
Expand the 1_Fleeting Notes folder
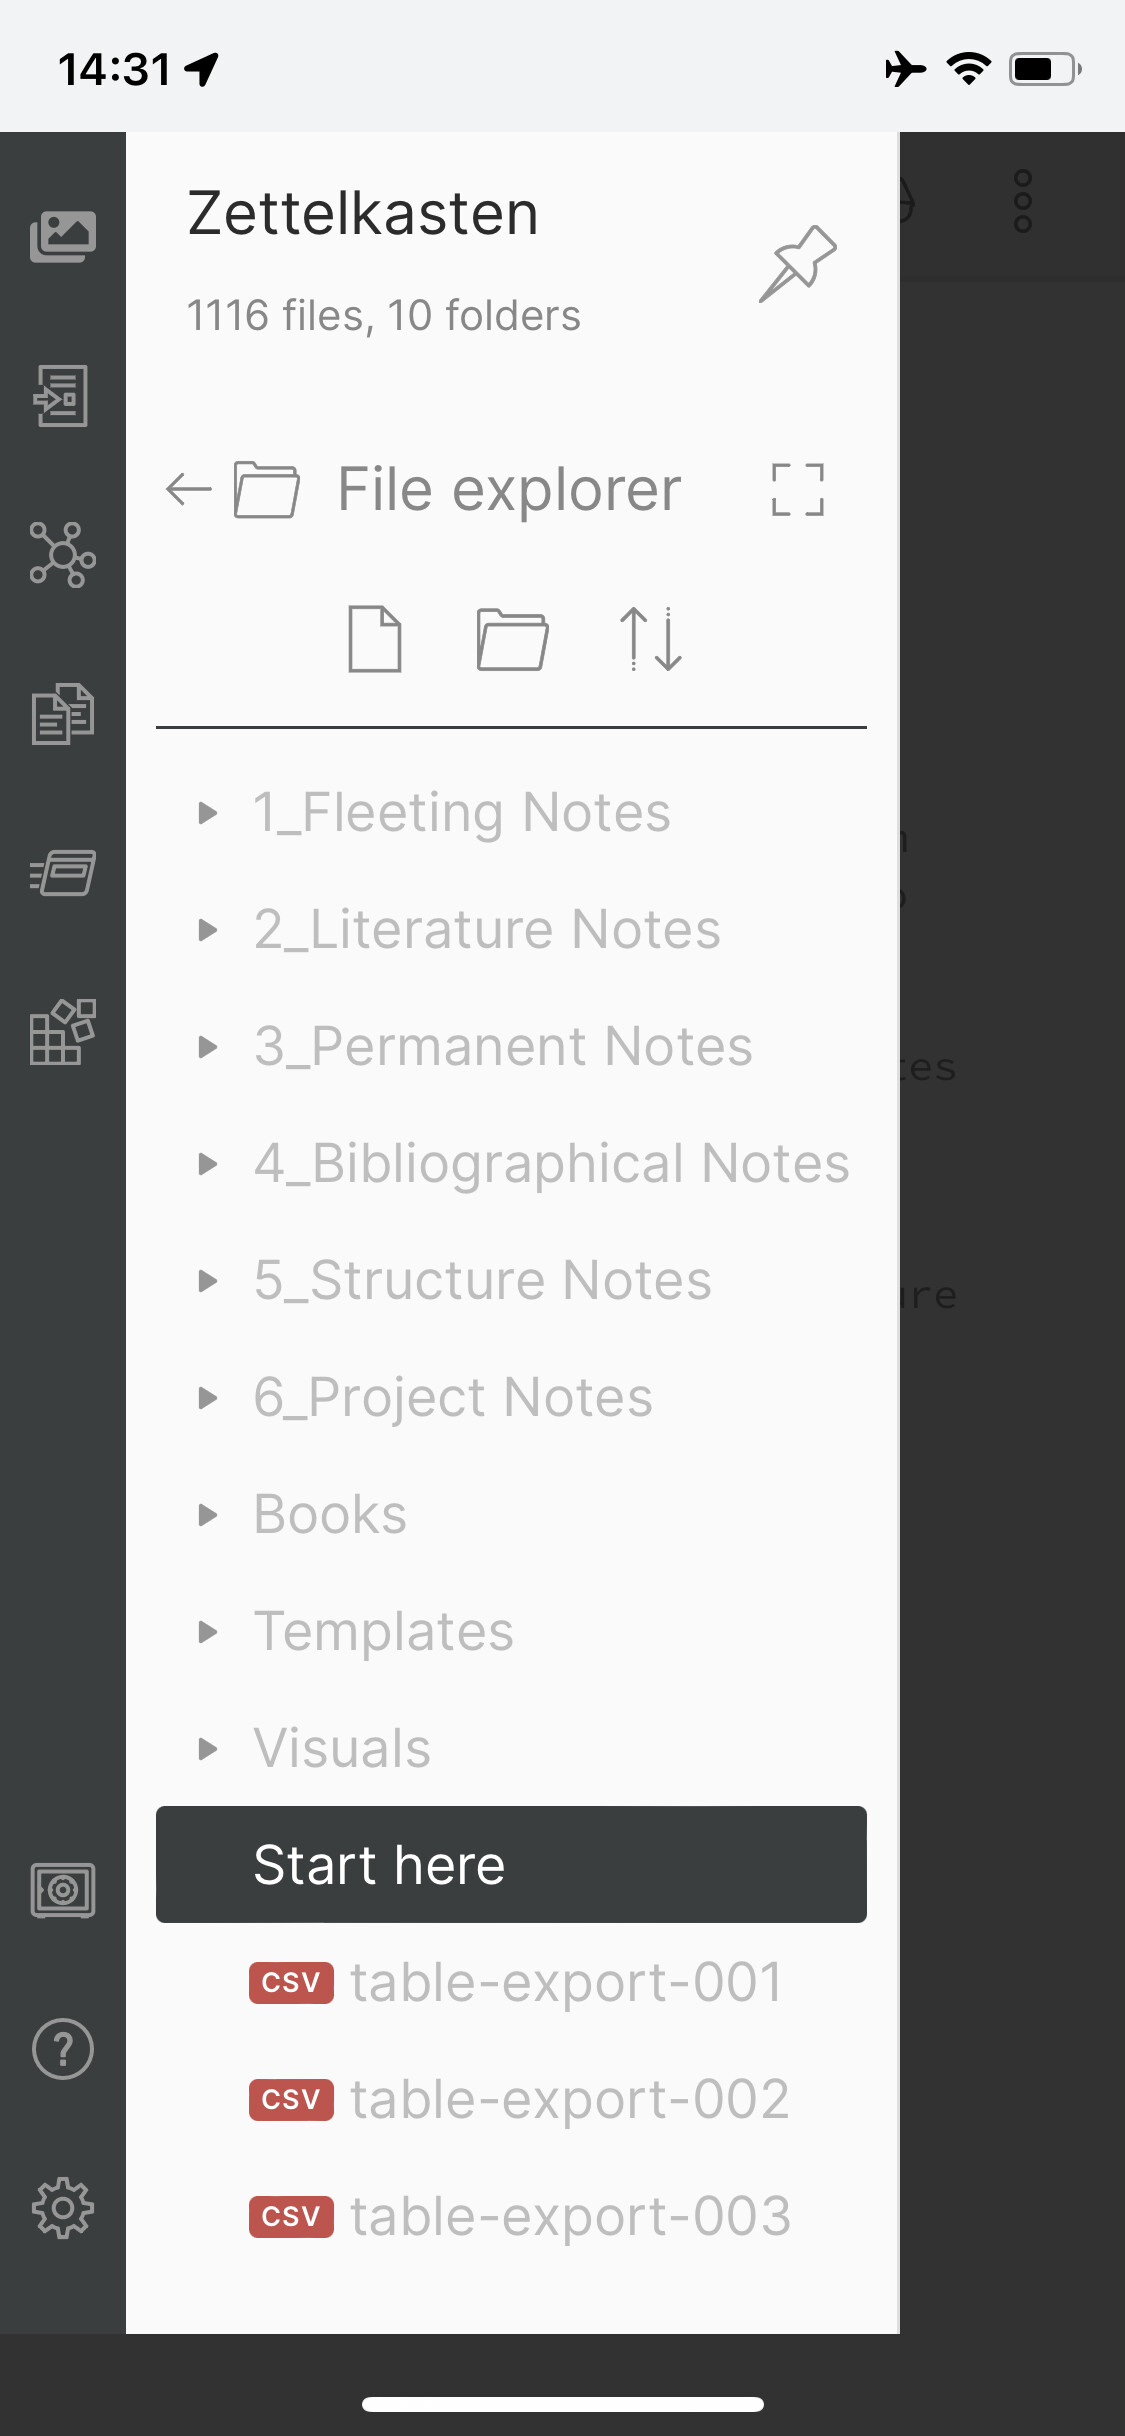(208, 813)
